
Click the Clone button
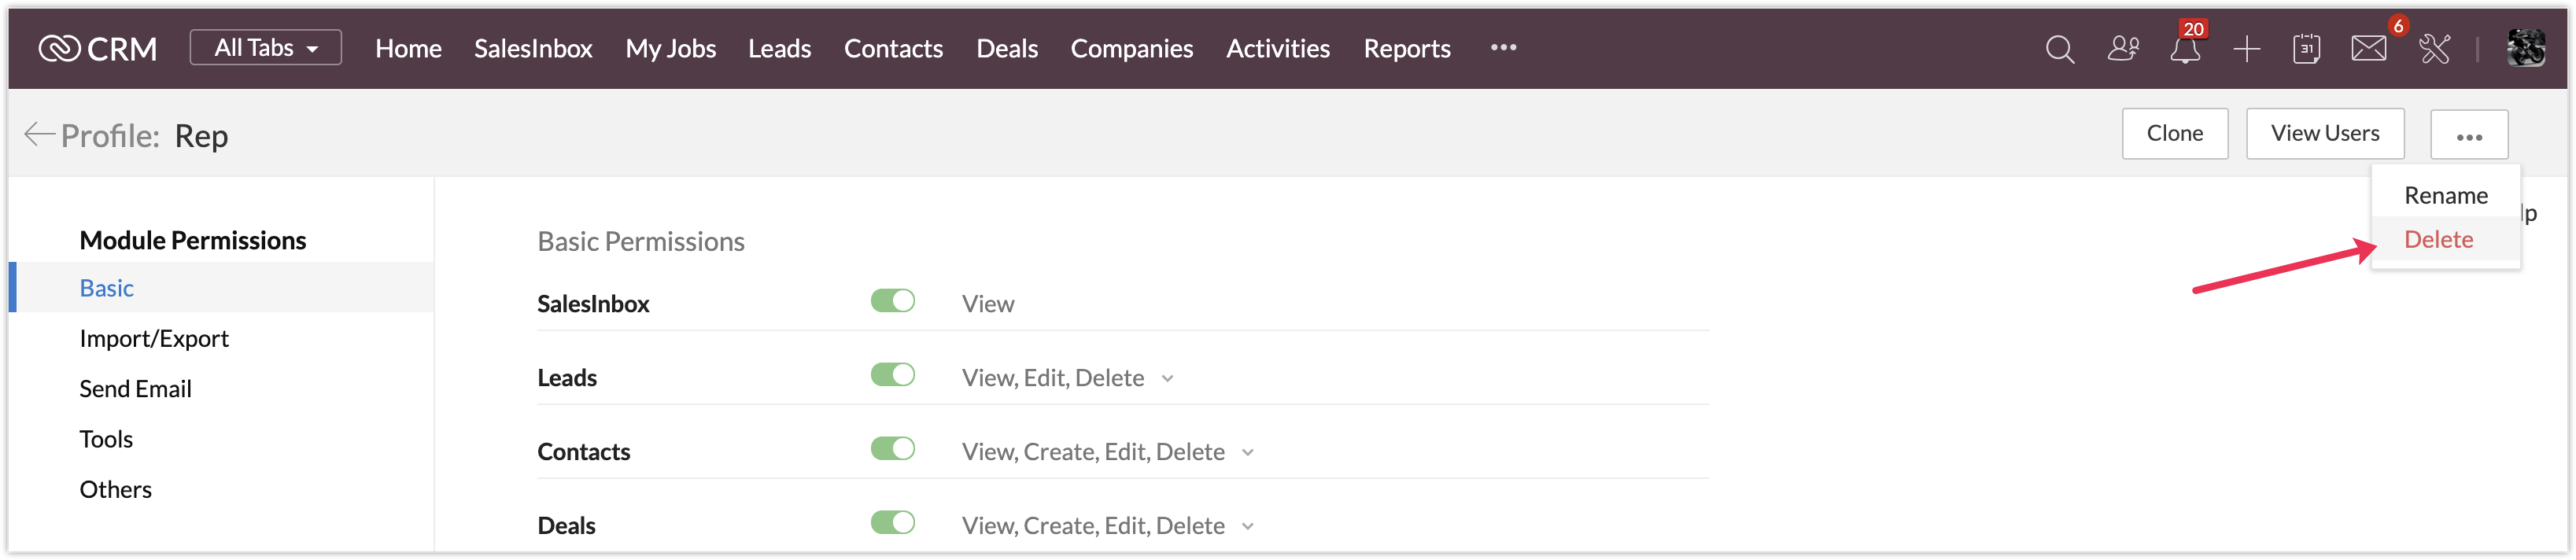[2174, 134]
